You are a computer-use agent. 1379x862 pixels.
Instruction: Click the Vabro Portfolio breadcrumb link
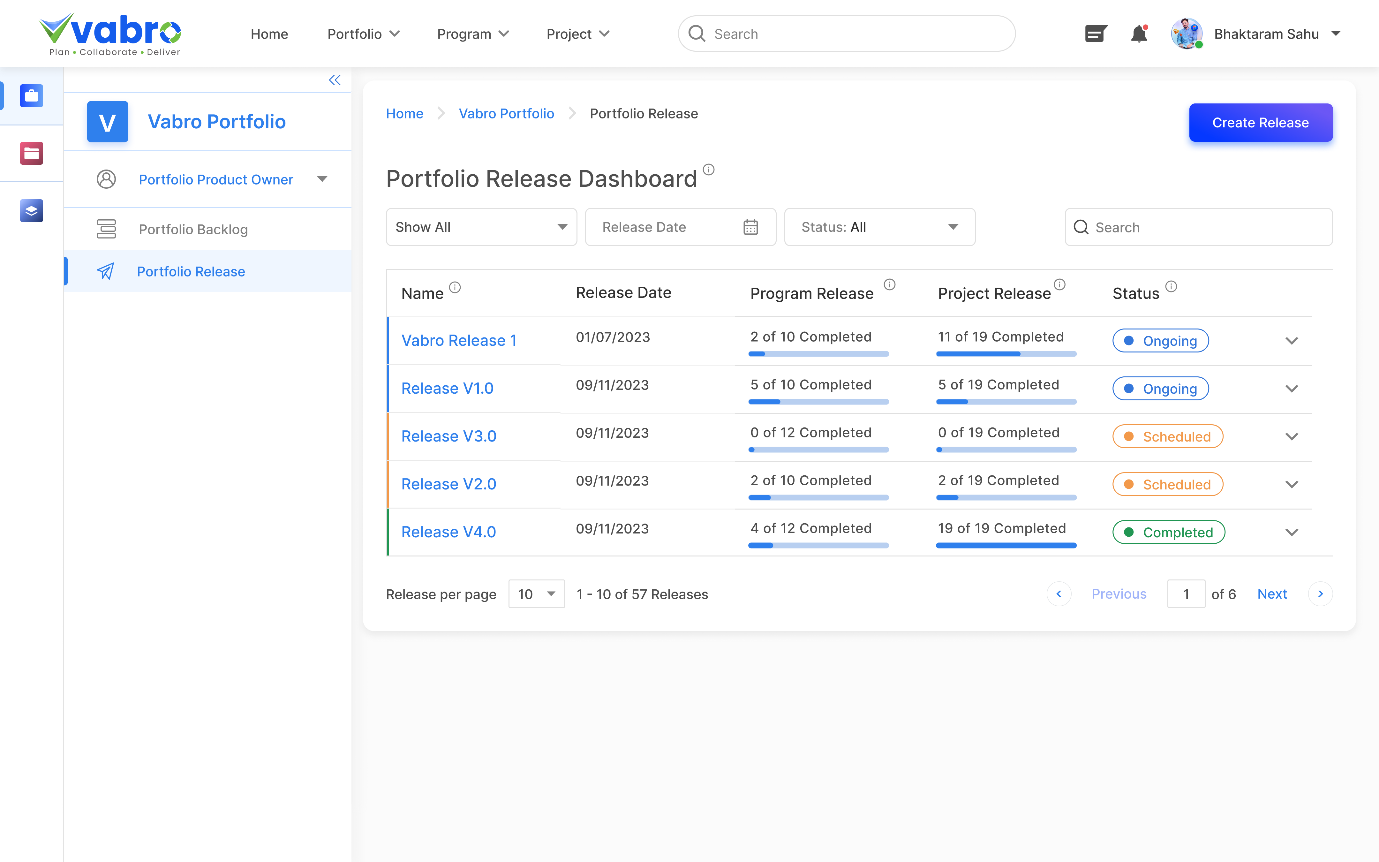(x=506, y=114)
